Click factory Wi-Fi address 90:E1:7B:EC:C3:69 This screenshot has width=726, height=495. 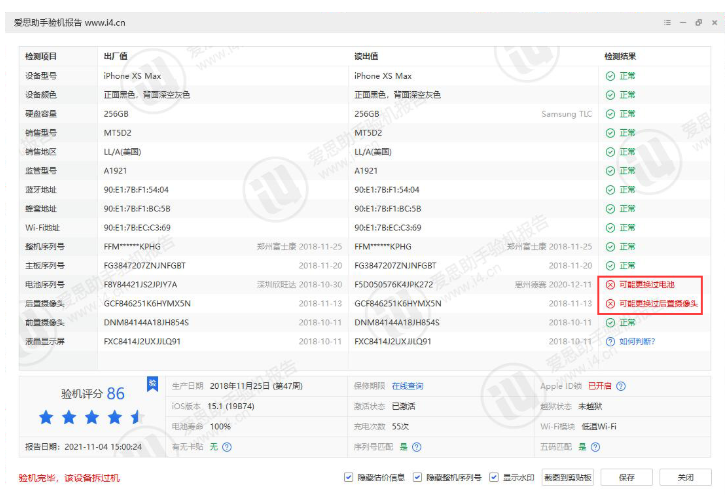coord(137,228)
